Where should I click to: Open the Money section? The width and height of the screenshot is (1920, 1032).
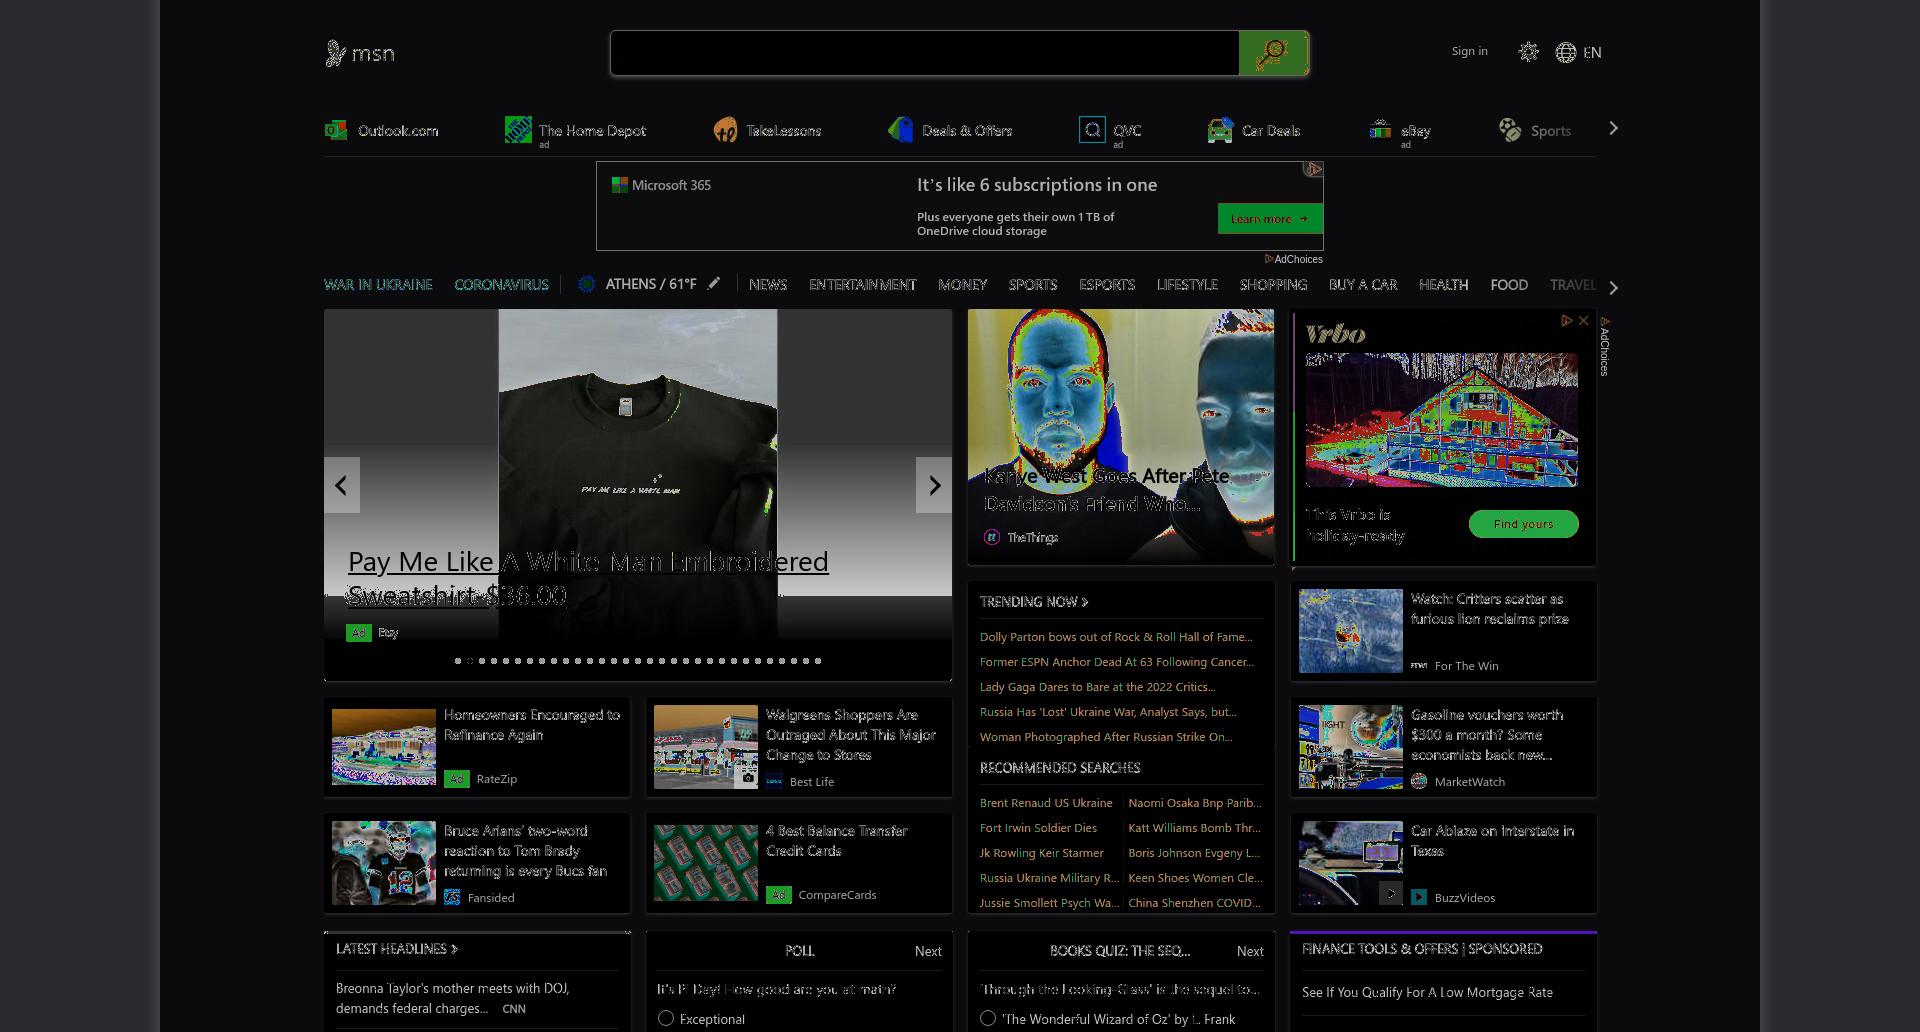[962, 284]
